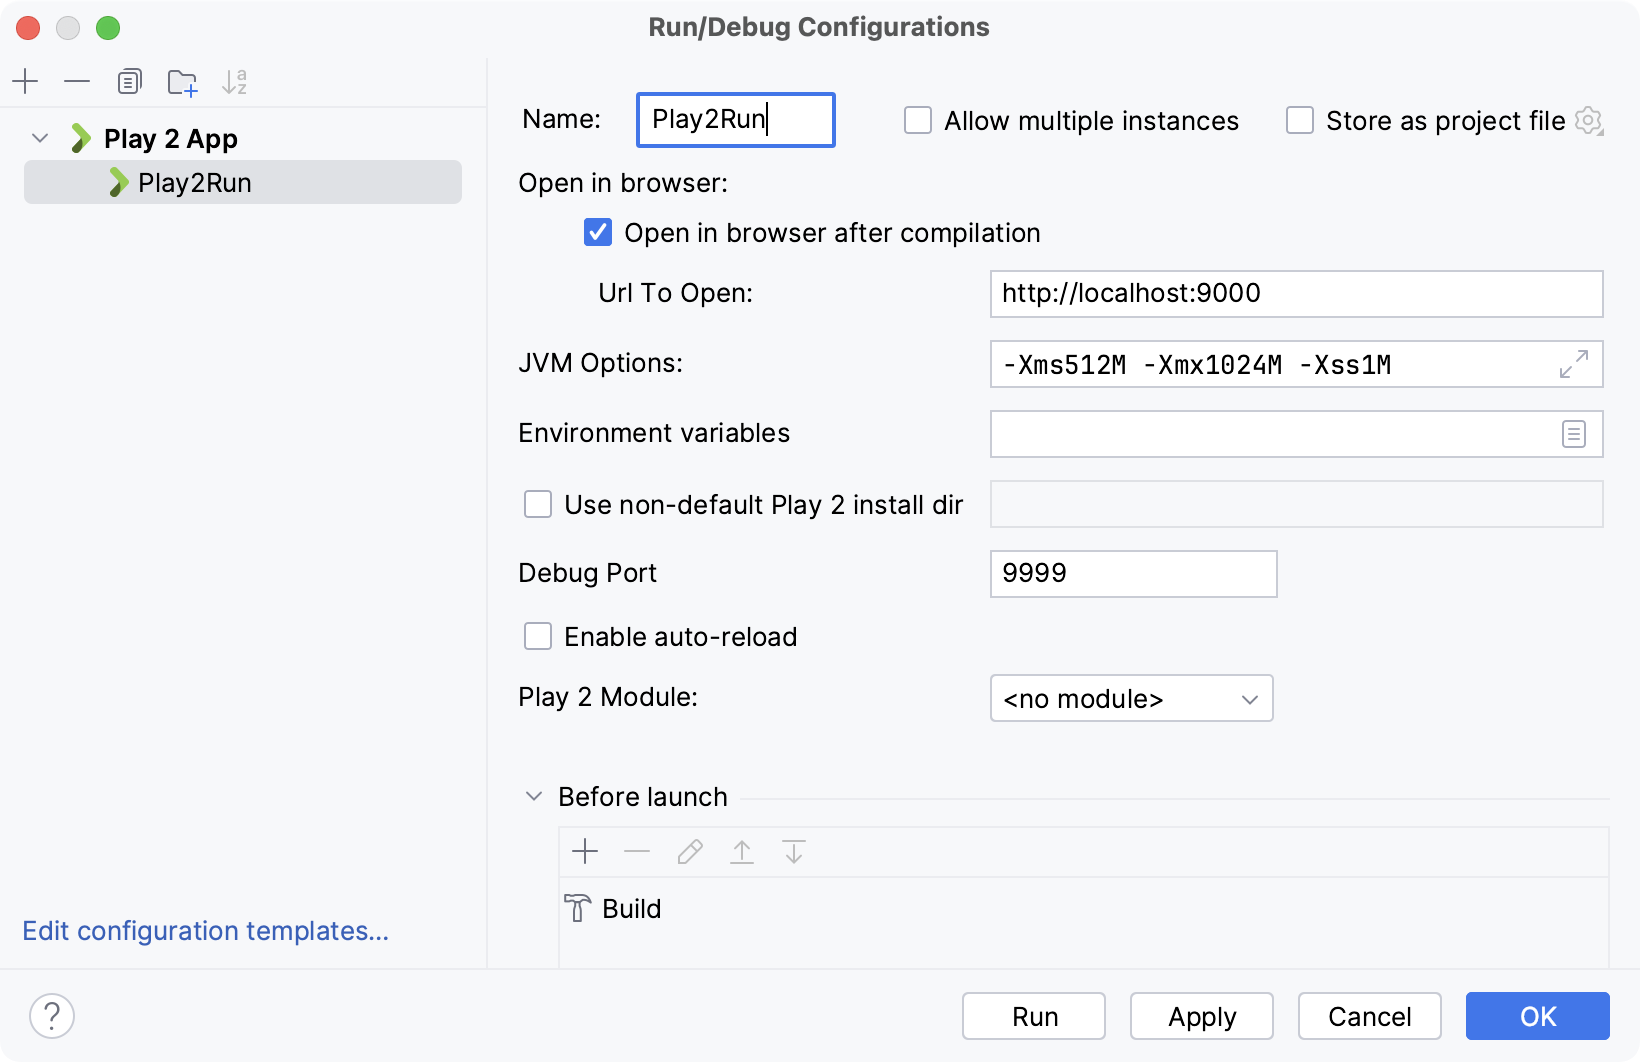Remove the selected configuration

pyautogui.click(x=77, y=81)
